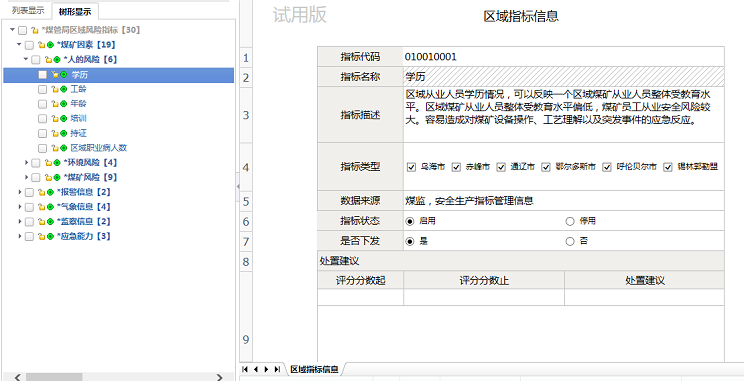Click the 指标描述 text area
This screenshot has width=744, height=381.
pyautogui.click(x=564, y=114)
